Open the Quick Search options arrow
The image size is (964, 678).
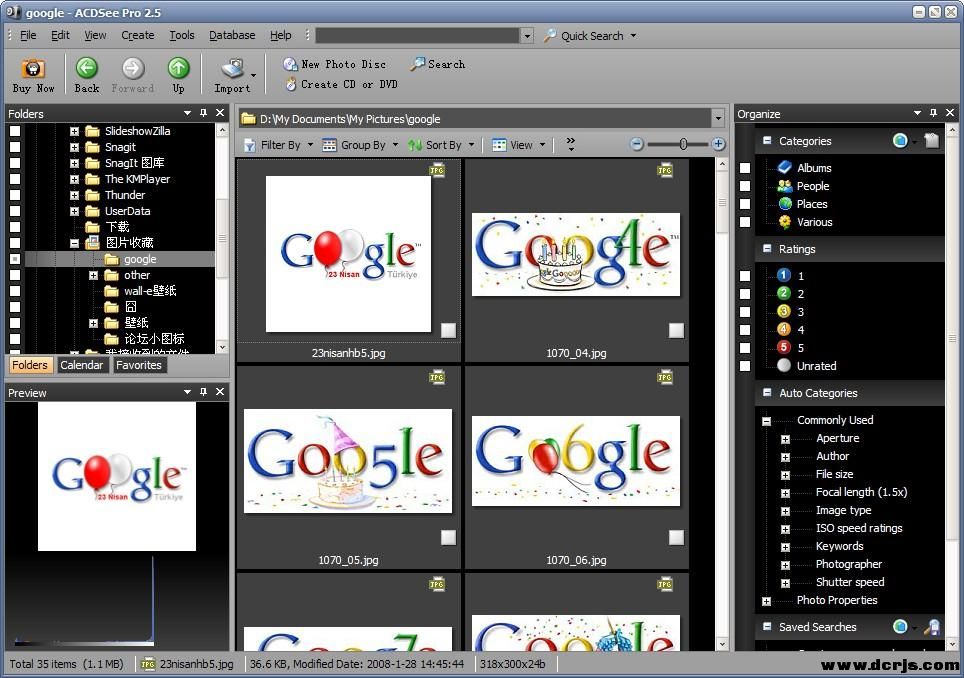(x=633, y=36)
